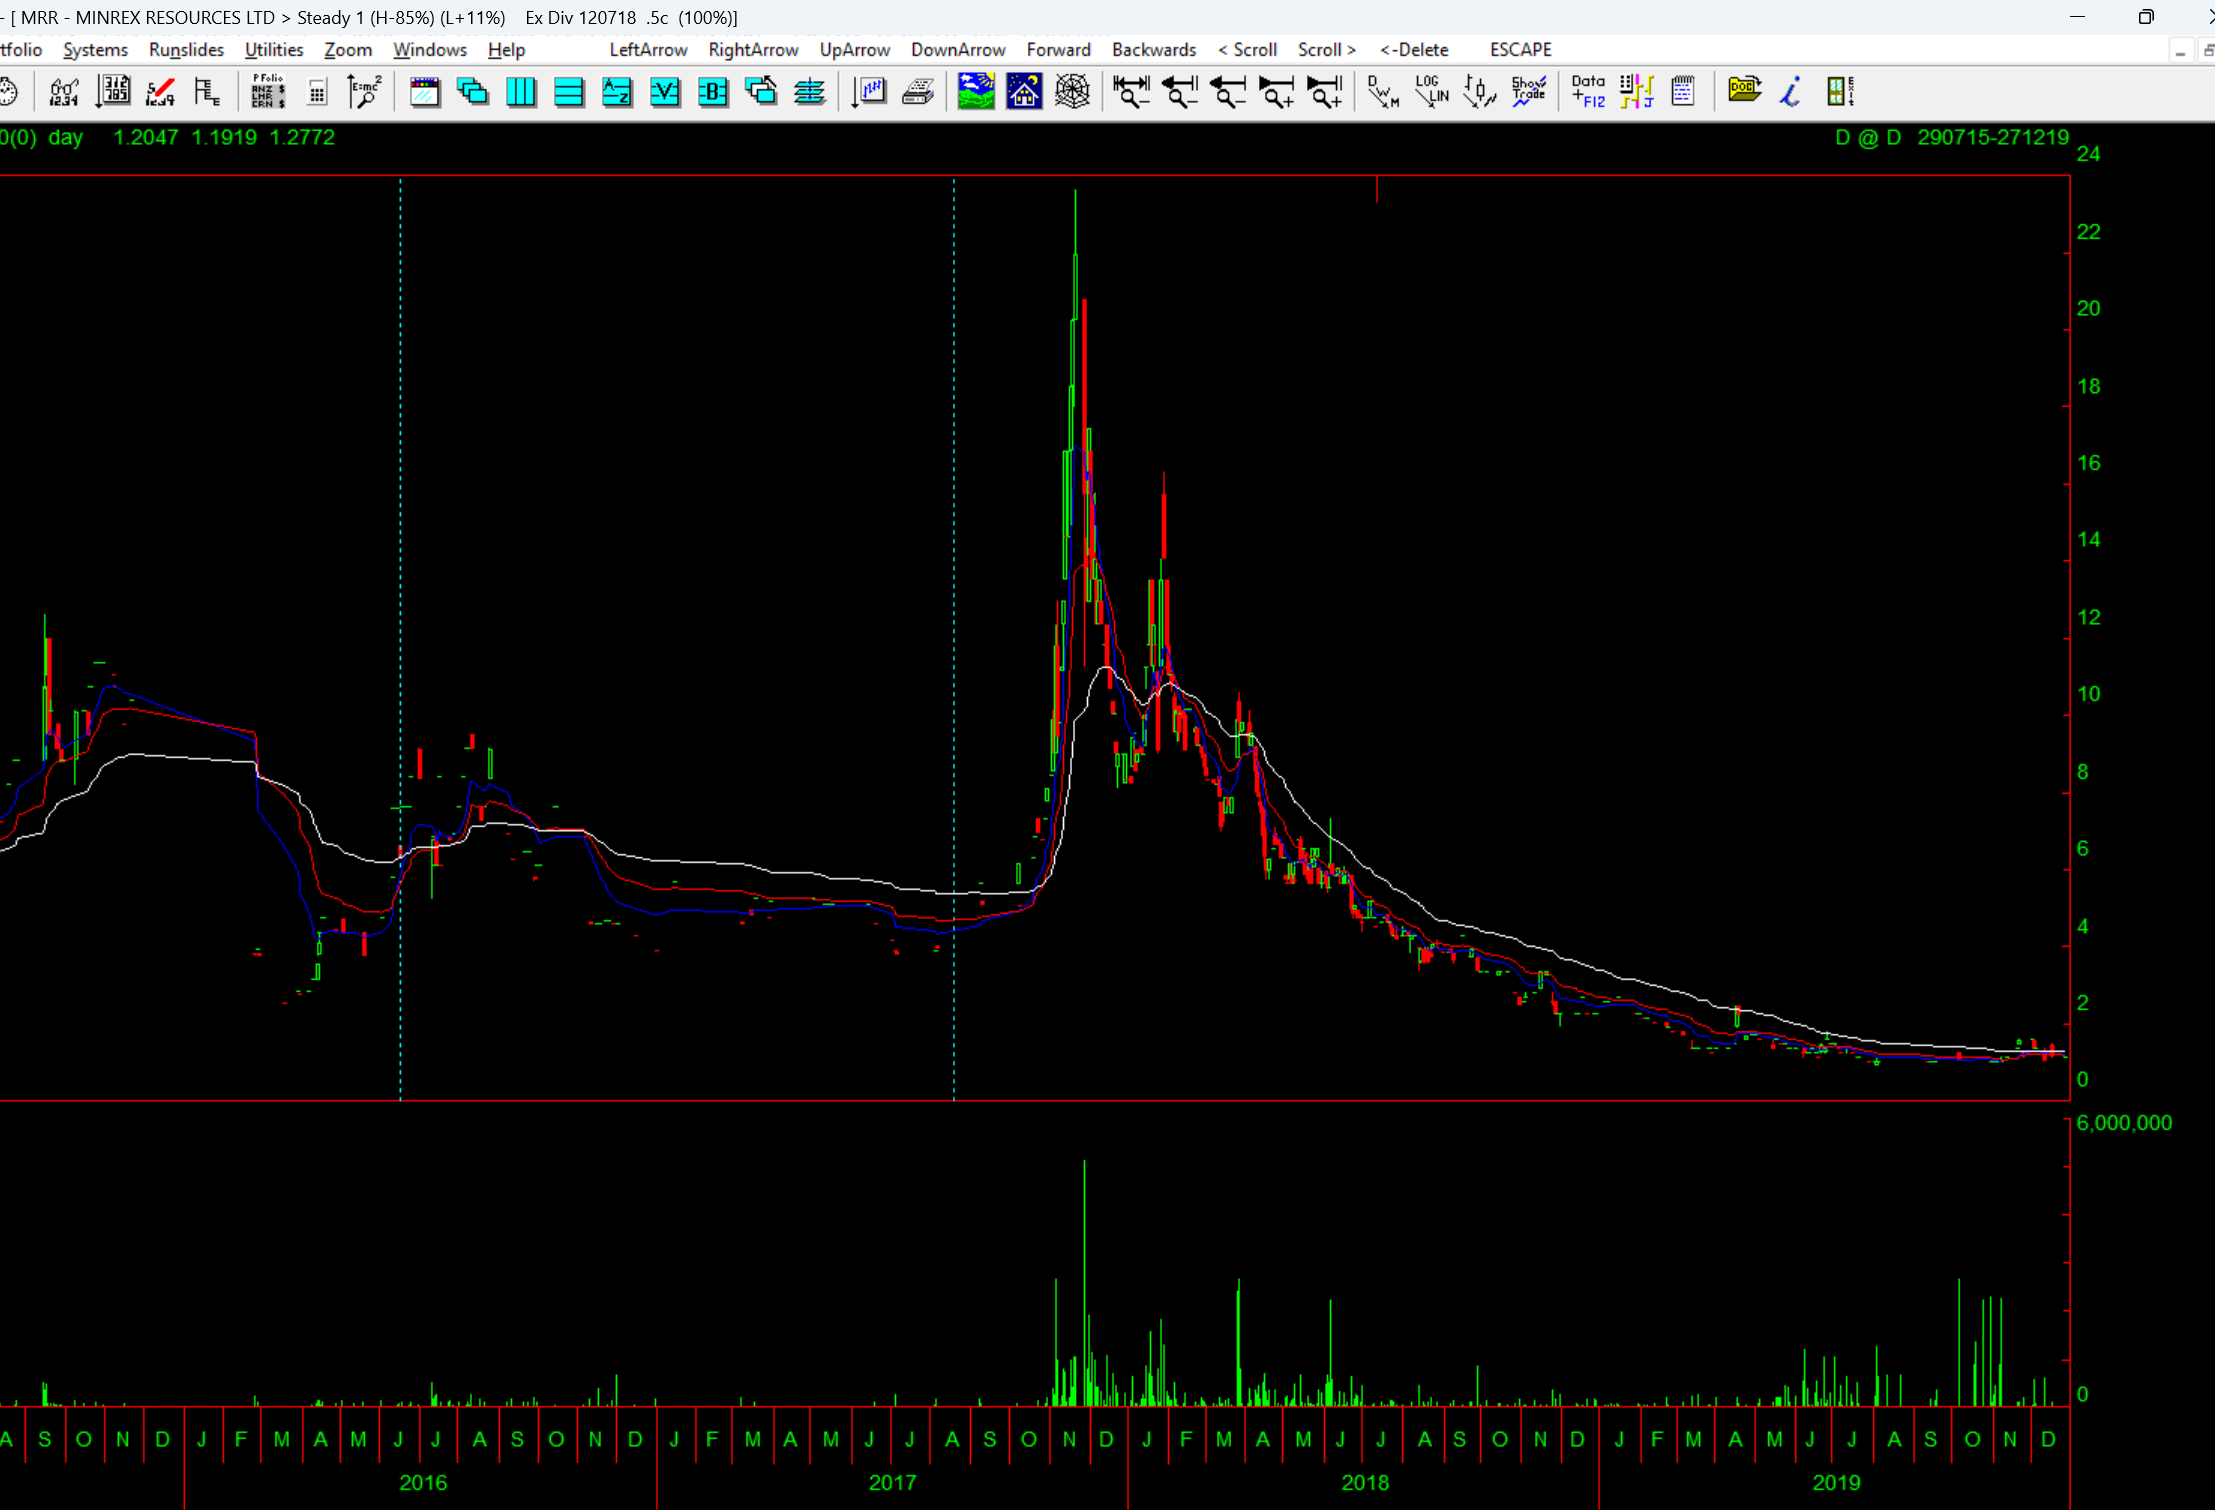Click the clock icon in the toolbar
This screenshot has height=1510, width=2215.
pyautogui.click(x=8, y=92)
